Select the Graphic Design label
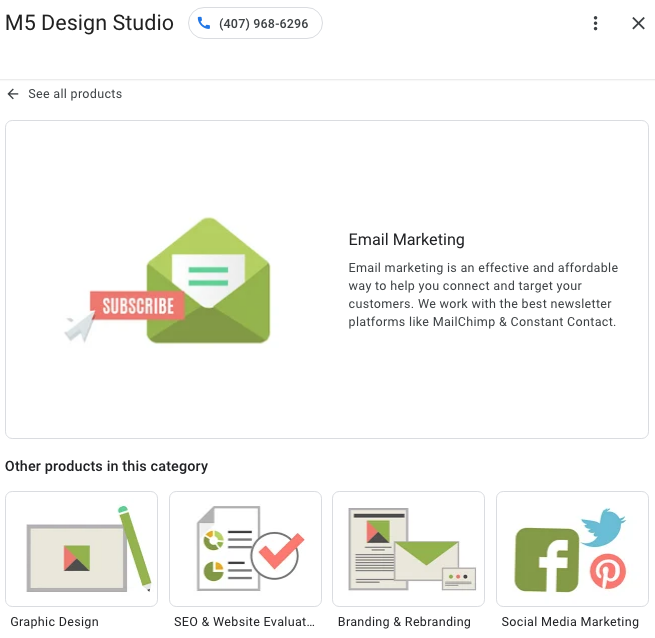The image size is (655, 638). tap(54, 622)
